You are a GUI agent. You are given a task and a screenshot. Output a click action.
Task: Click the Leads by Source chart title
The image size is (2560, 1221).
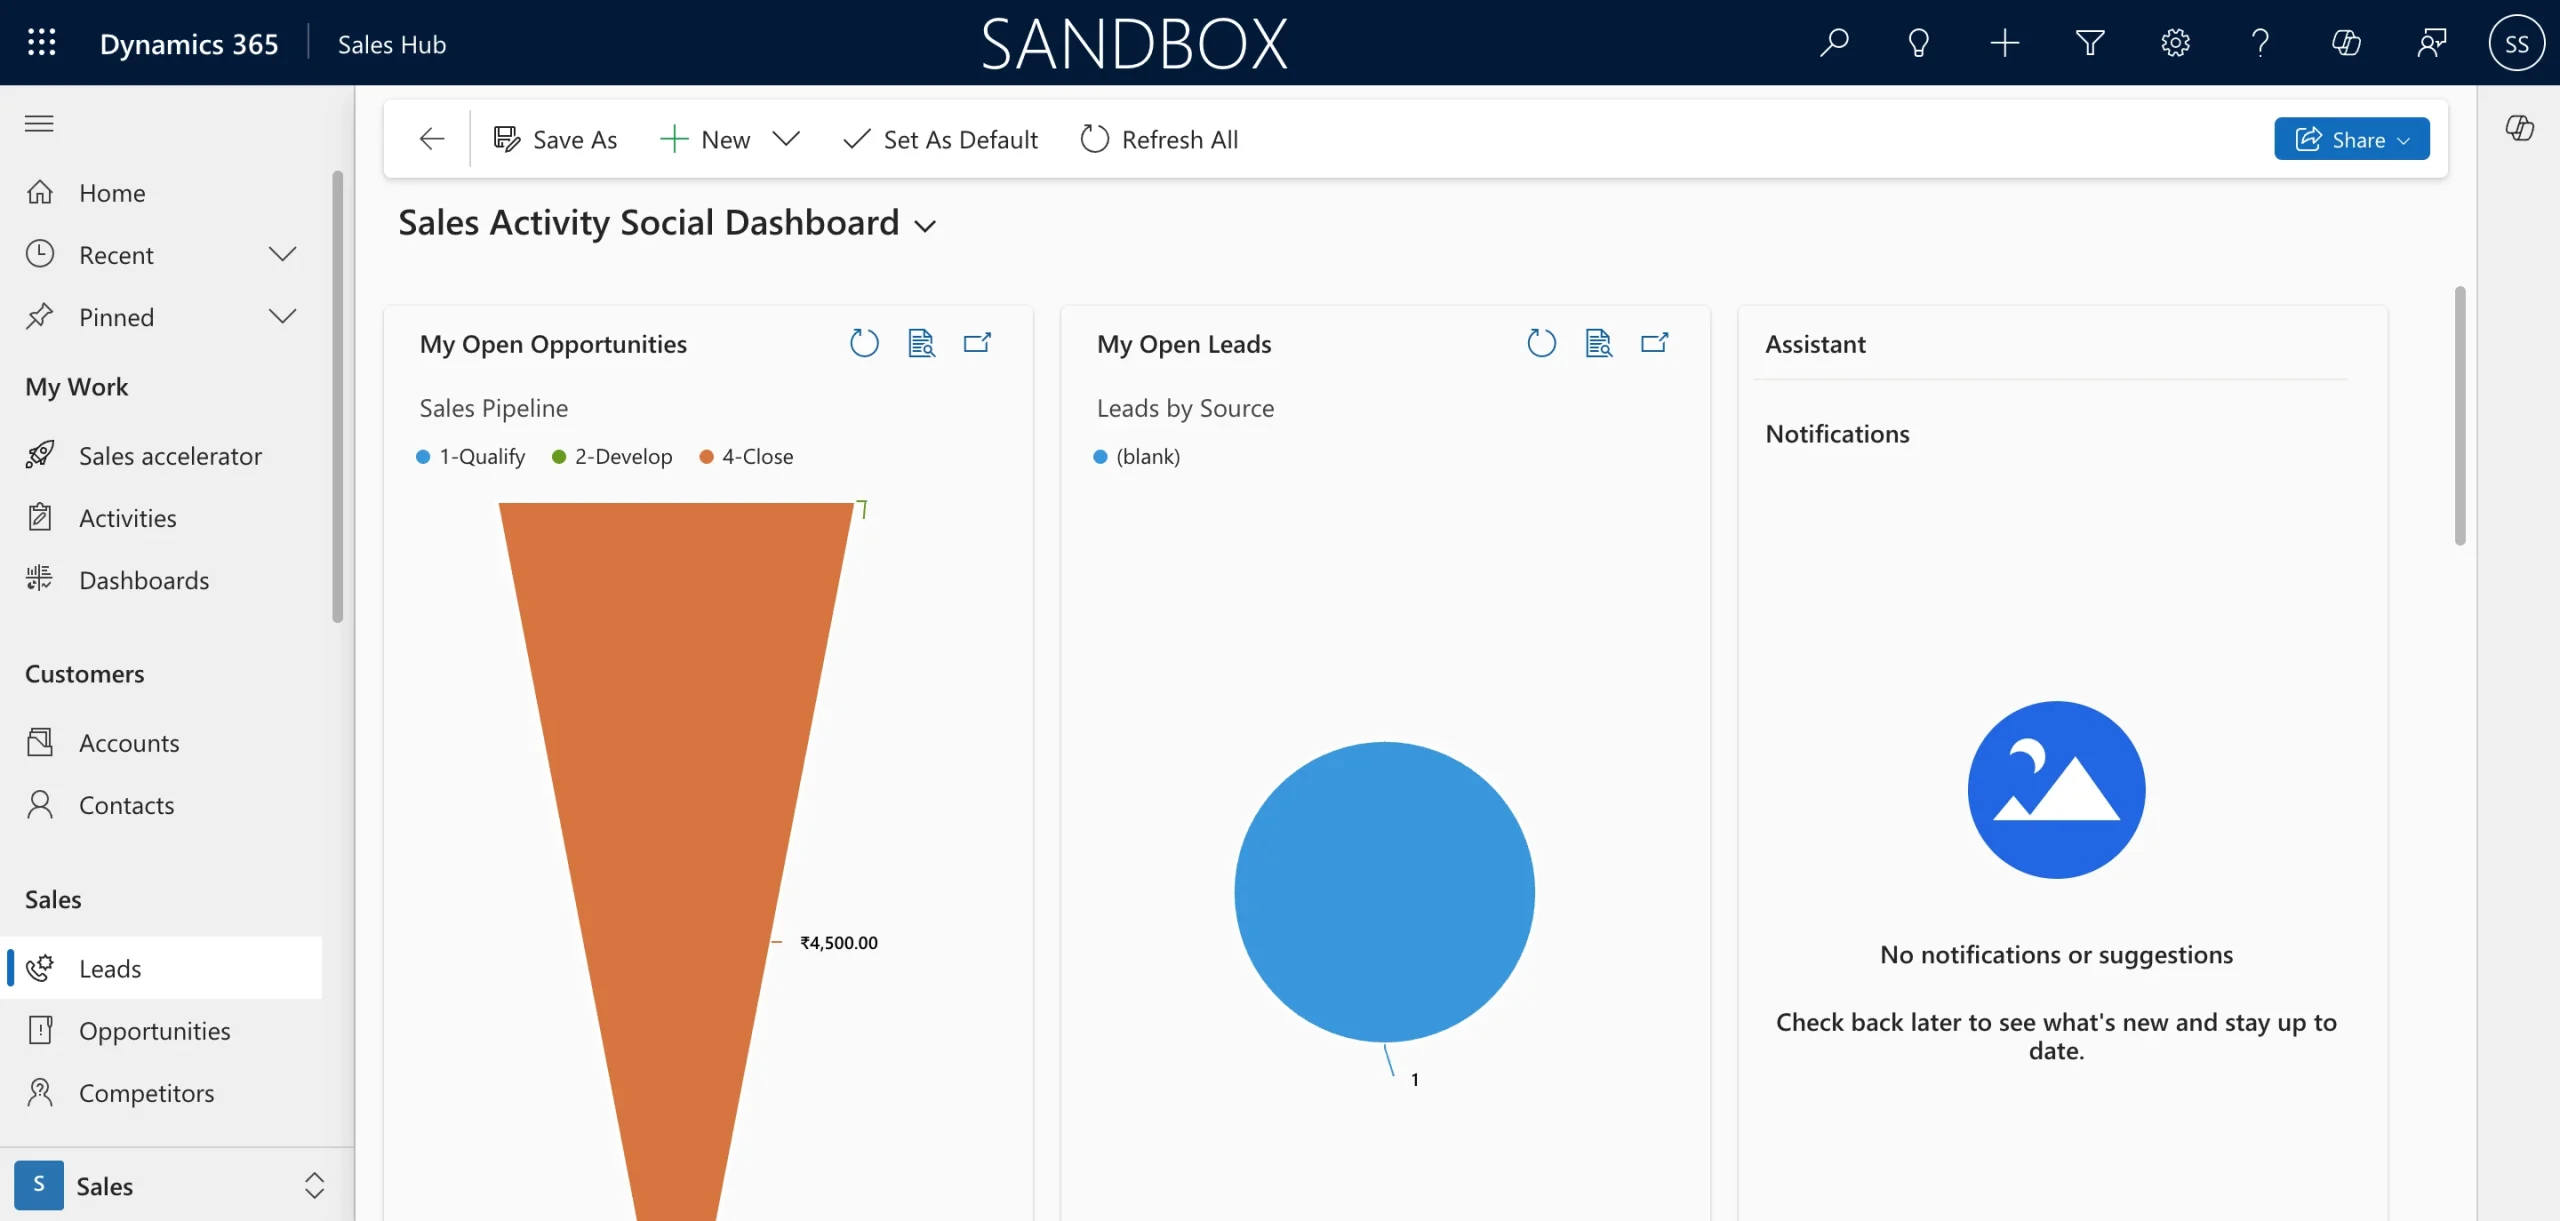pos(1185,407)
